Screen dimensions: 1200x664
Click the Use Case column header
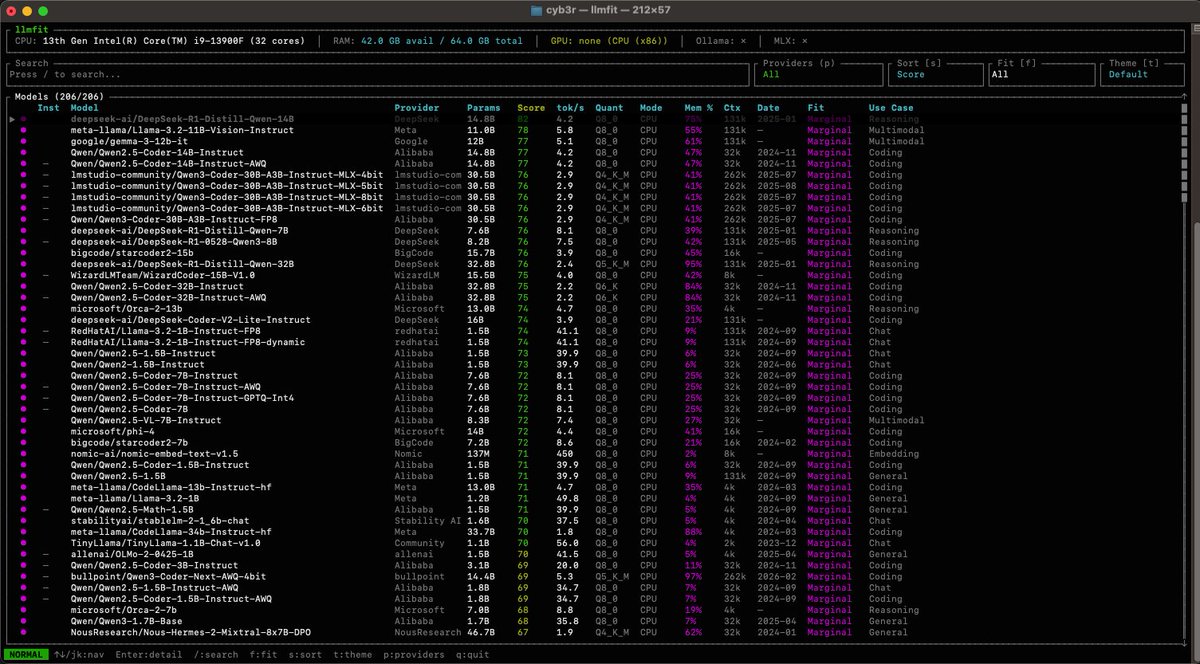click(891, 108)
